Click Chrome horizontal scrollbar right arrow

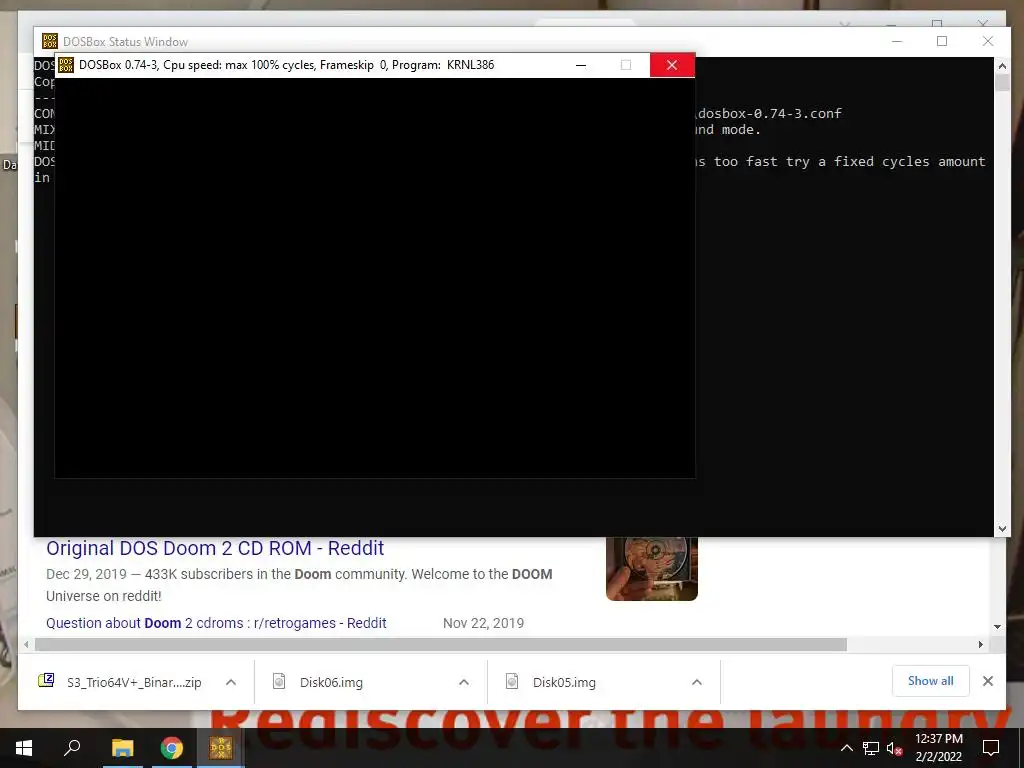pyautogui.click(x=981, y=645)
